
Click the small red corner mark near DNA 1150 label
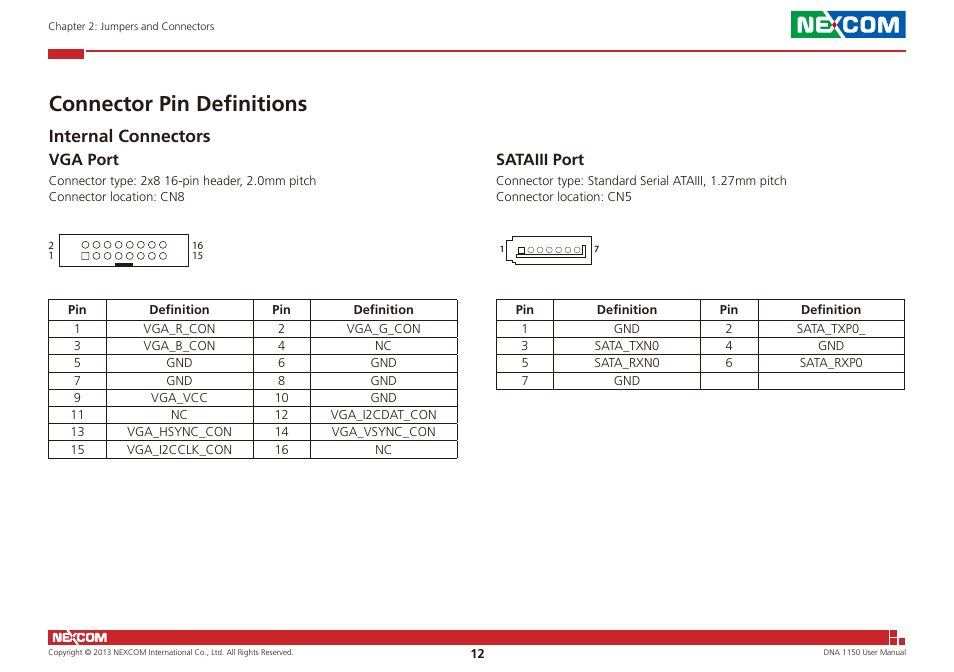[898, 635]
